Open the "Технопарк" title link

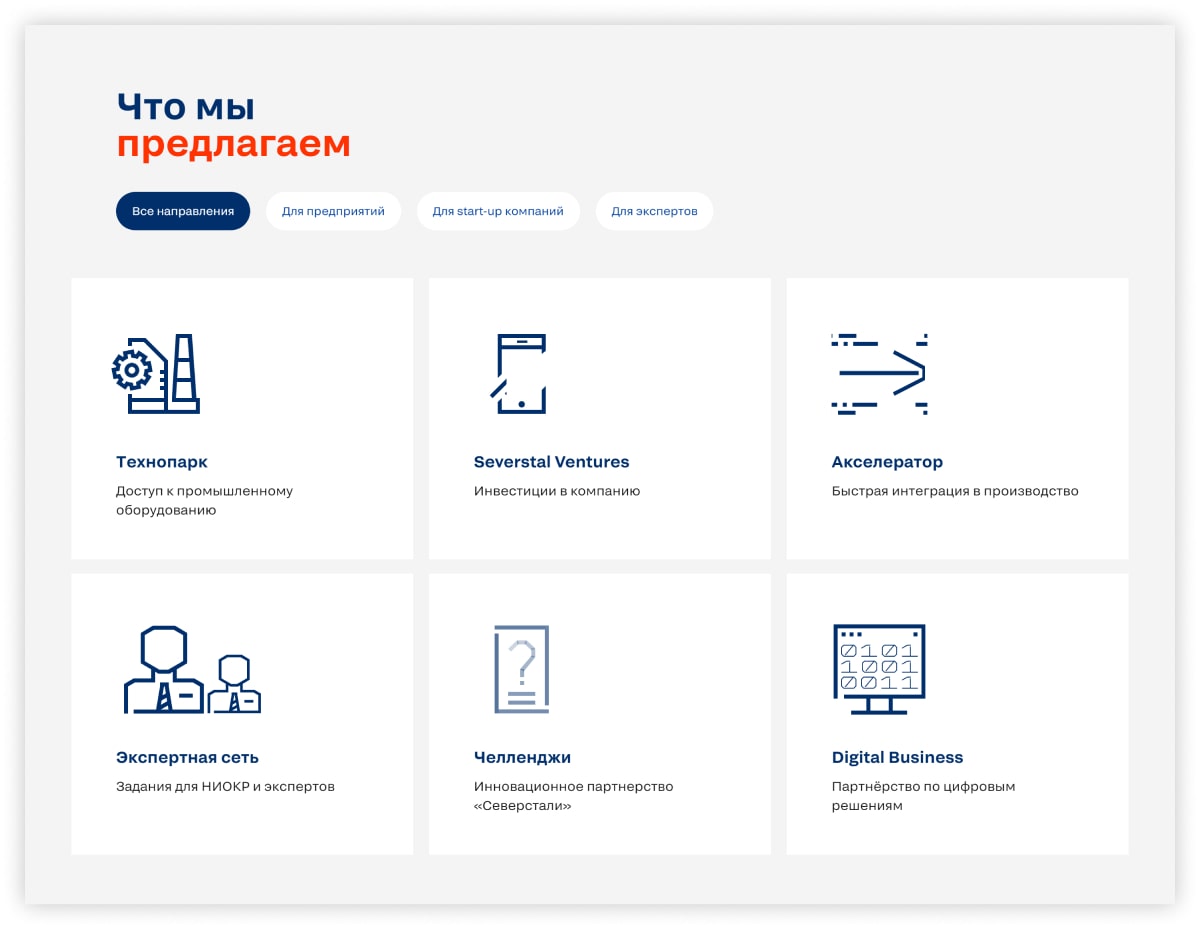pyautogui.click(x=162, y=462)
